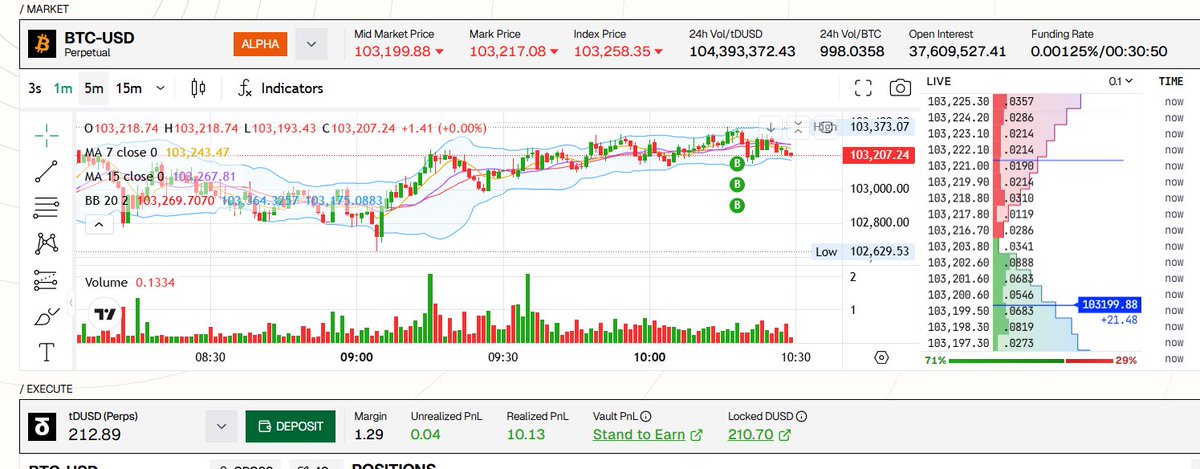Expand the timeframe interval dropdown

(x=160, y=88)
